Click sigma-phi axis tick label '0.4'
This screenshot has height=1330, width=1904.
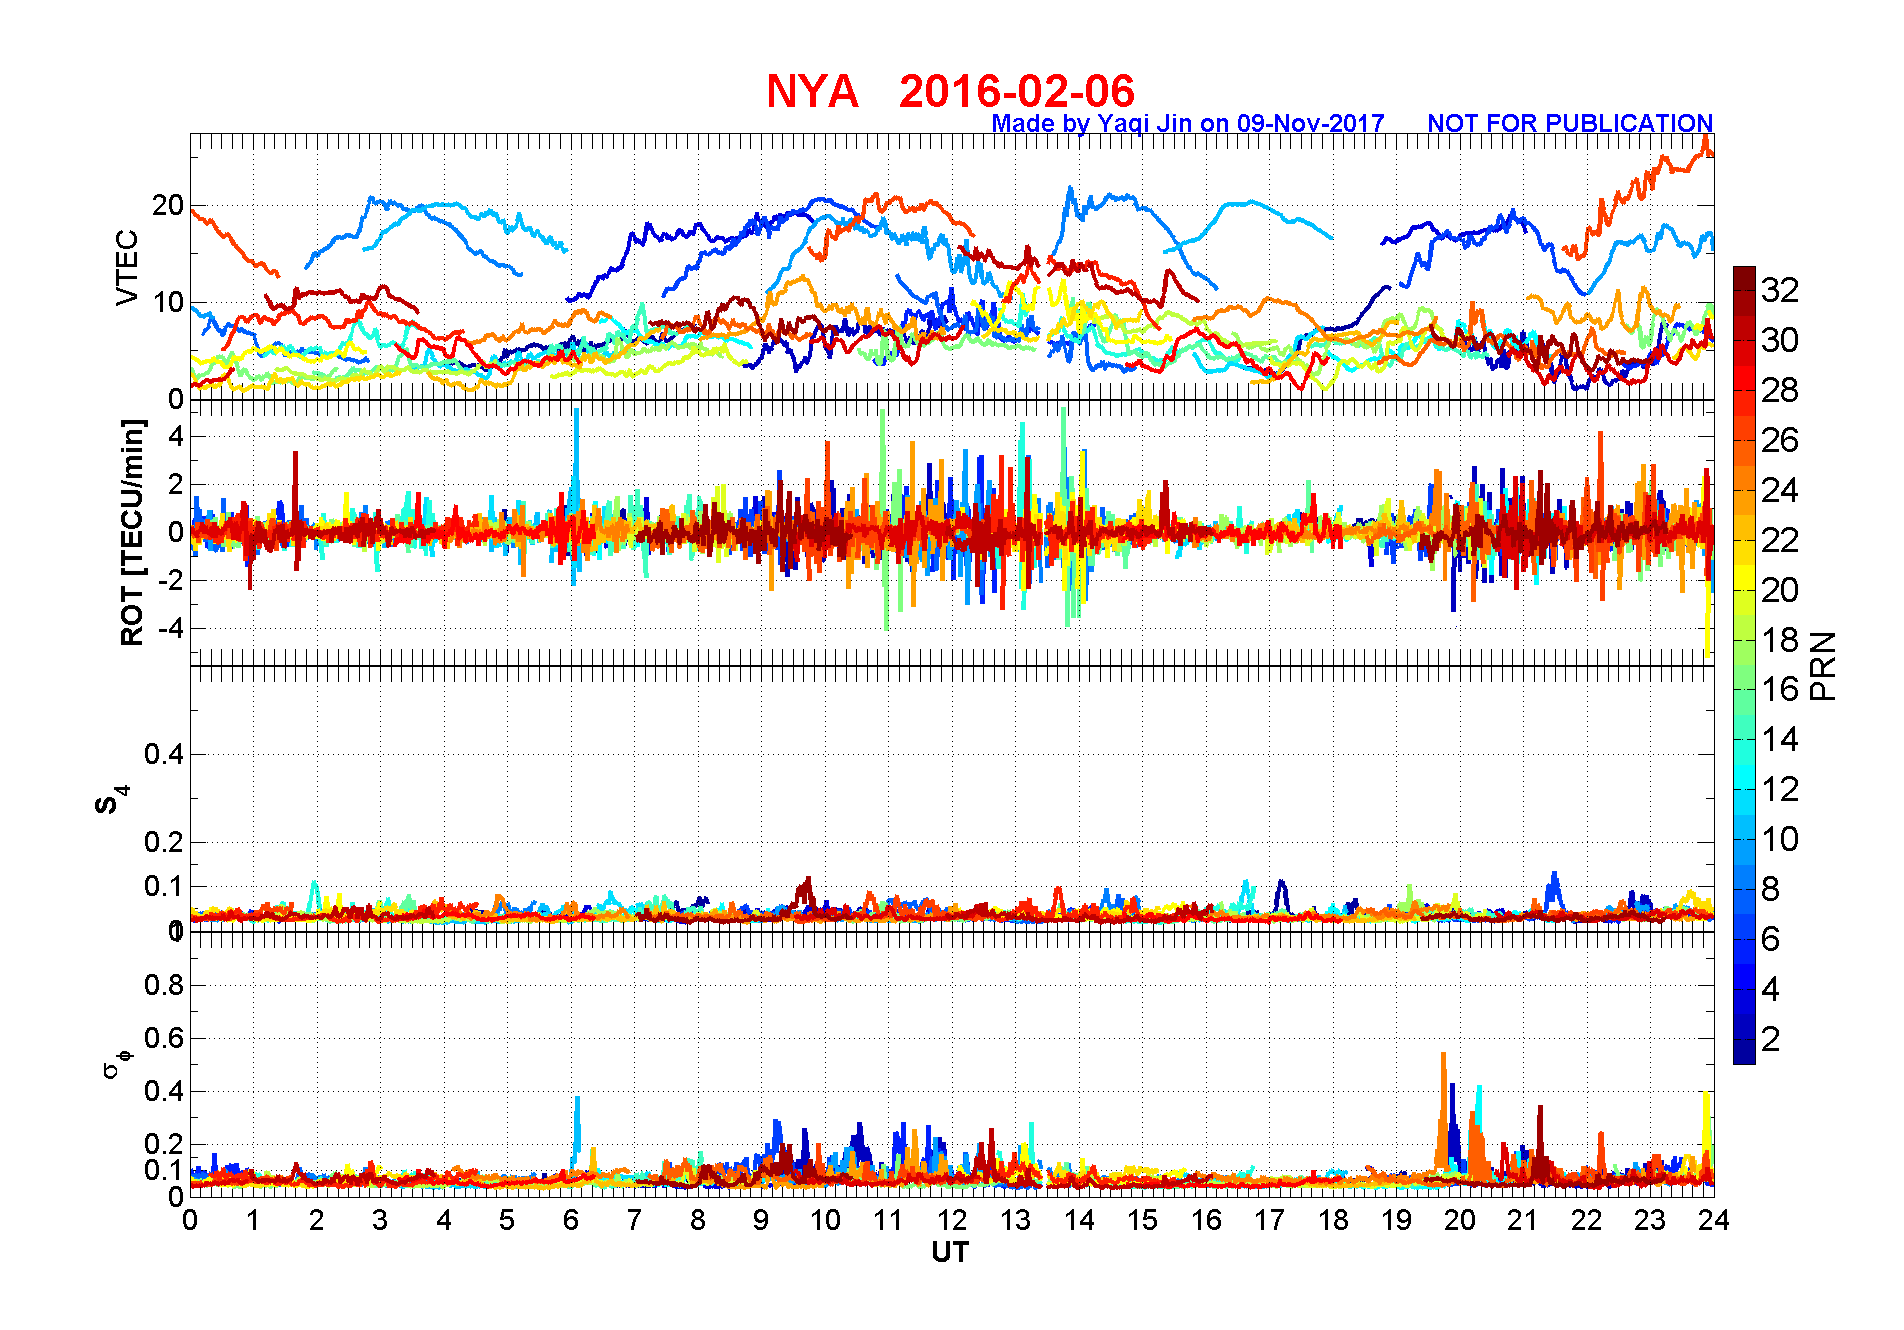[164, 1091]
